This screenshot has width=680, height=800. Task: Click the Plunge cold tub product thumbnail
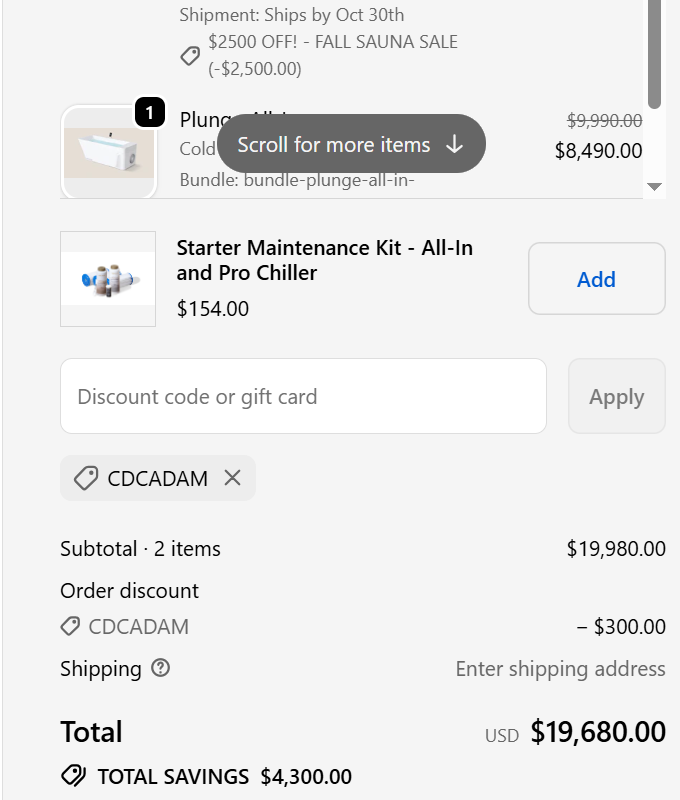click(109, 152)
